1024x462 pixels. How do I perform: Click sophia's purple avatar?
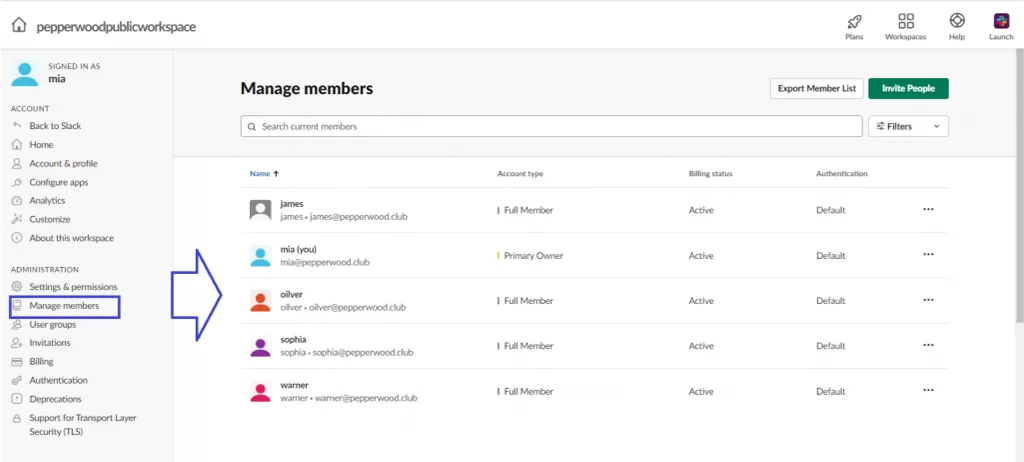click(x=261, y=346)
